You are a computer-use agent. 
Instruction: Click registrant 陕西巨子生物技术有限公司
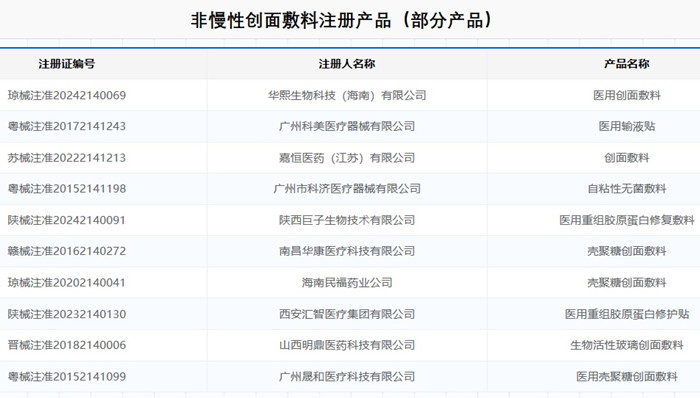click(347, 220)
